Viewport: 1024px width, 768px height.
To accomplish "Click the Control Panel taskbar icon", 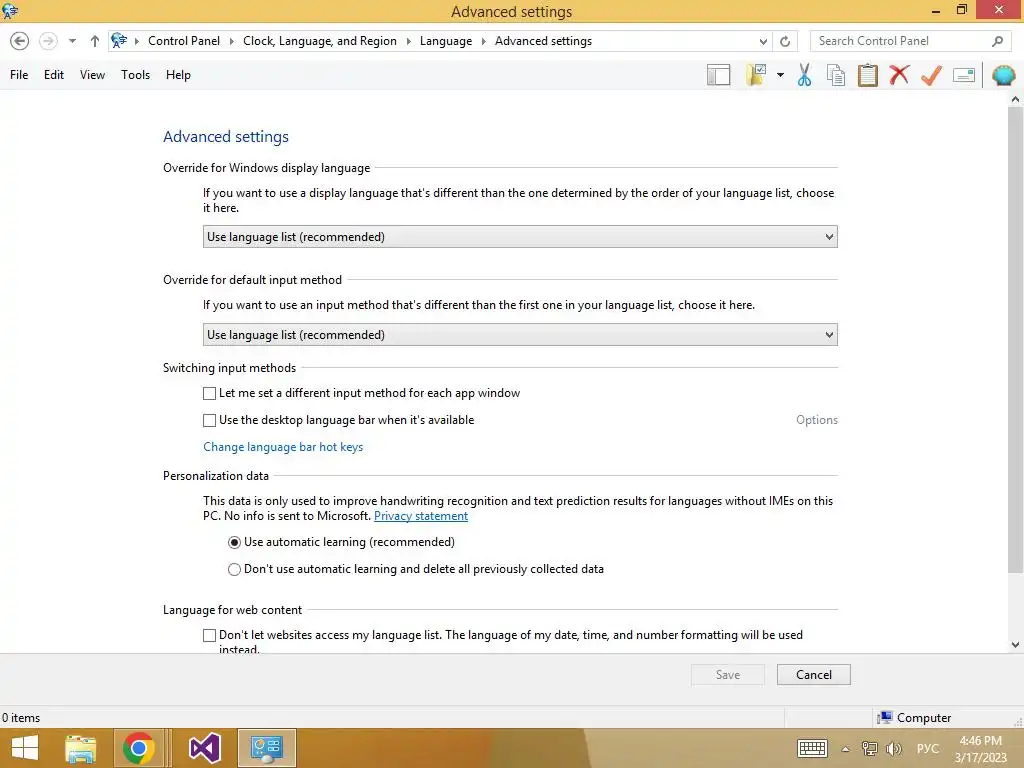I will pyautogui.click(x=266, y=748).
